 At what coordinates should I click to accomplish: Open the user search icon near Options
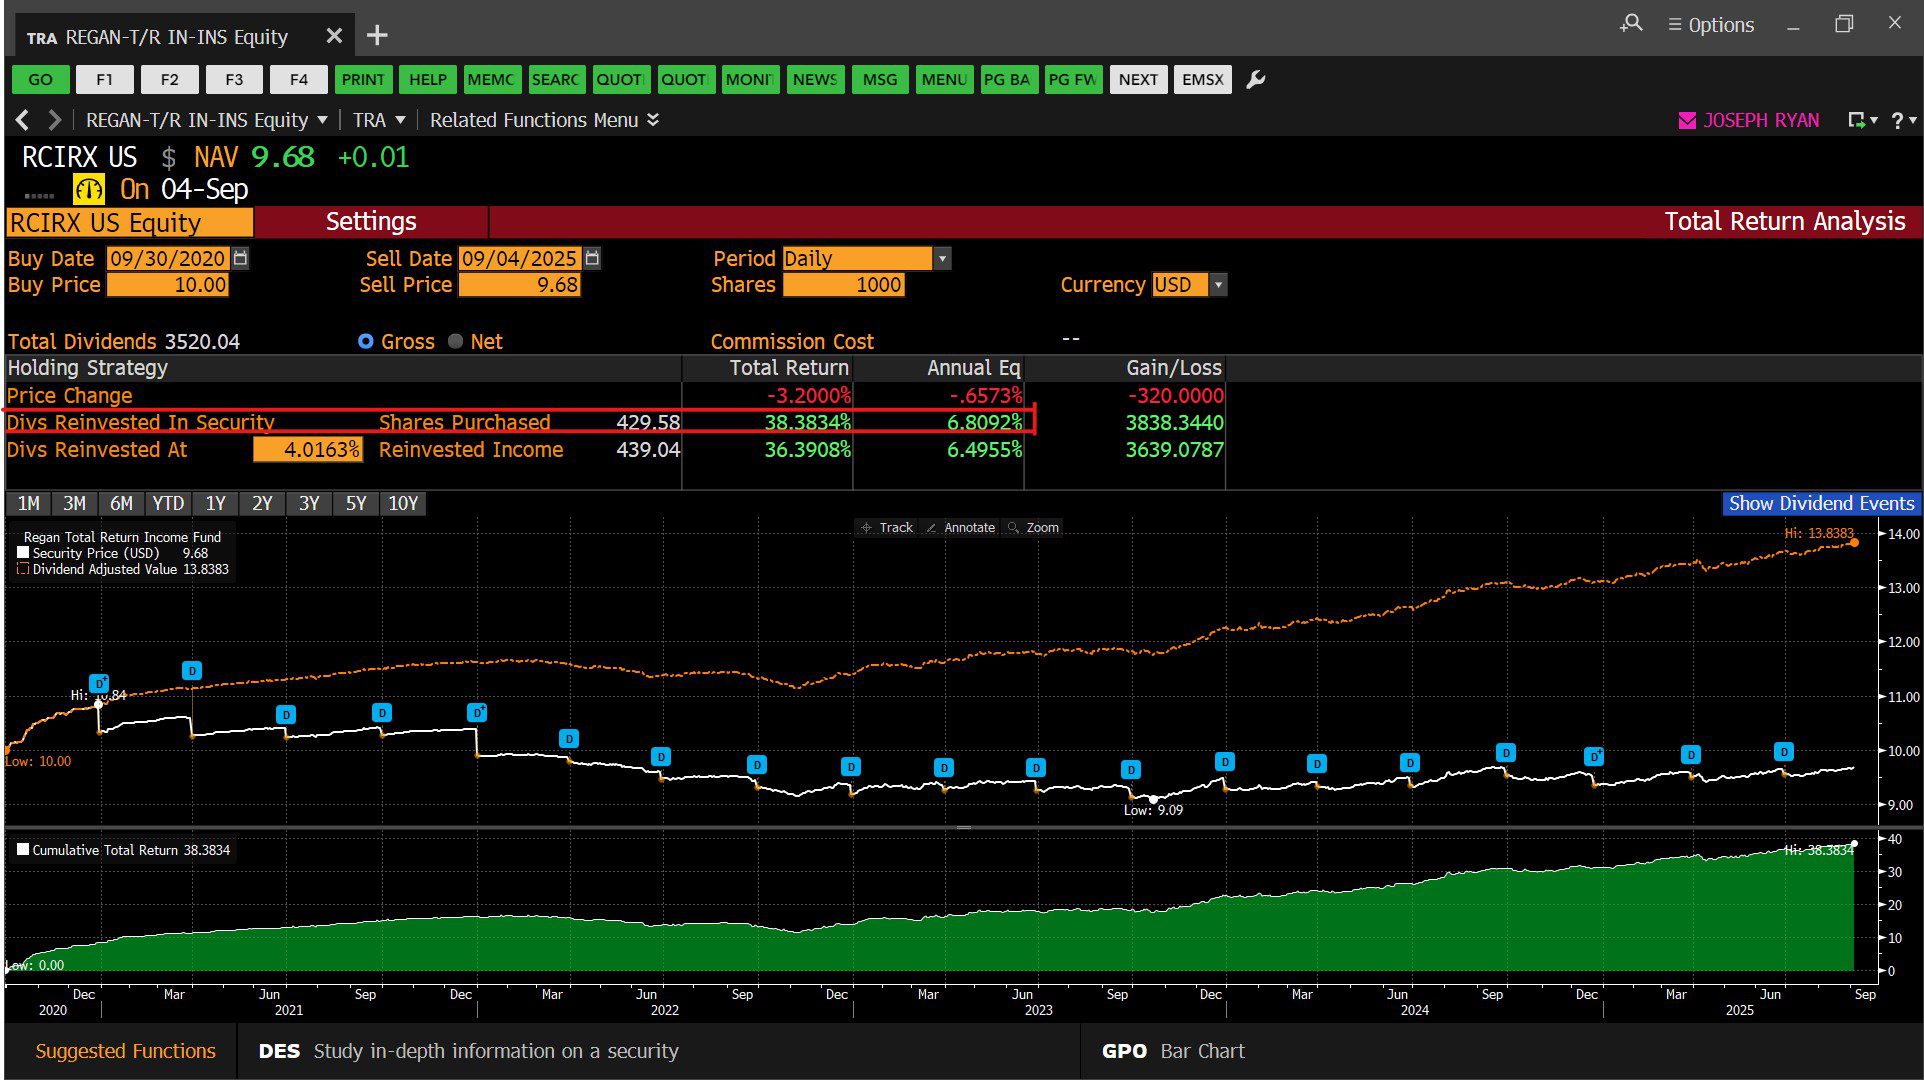[x=1631, y=24]
